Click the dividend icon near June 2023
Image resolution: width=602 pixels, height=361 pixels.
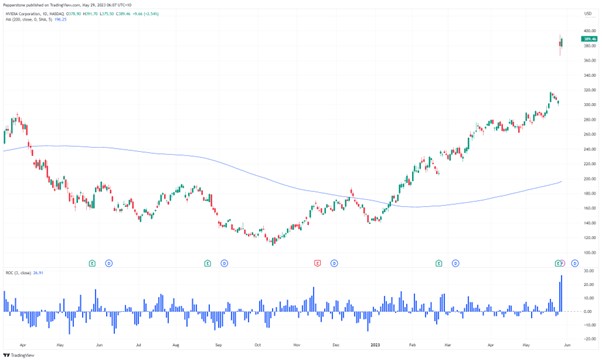pos(574,263)
